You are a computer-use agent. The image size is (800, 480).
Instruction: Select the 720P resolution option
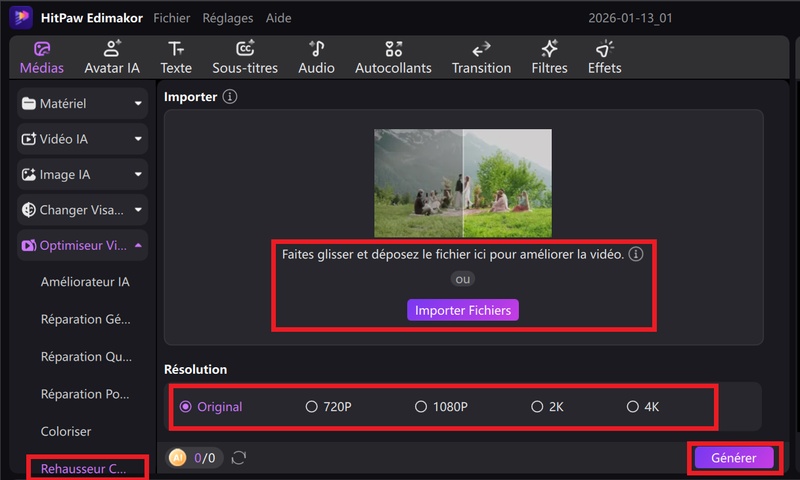coord(329,407)
